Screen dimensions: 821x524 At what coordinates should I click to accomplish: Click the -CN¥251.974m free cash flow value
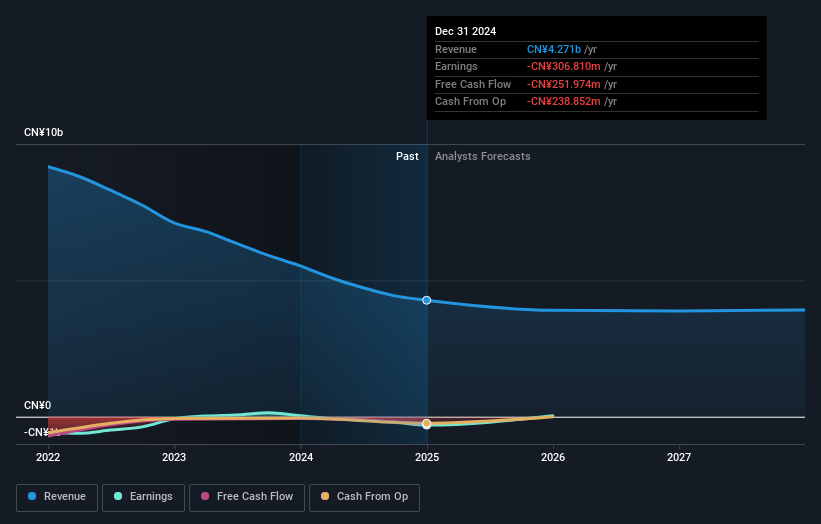[x=563, y=84]
